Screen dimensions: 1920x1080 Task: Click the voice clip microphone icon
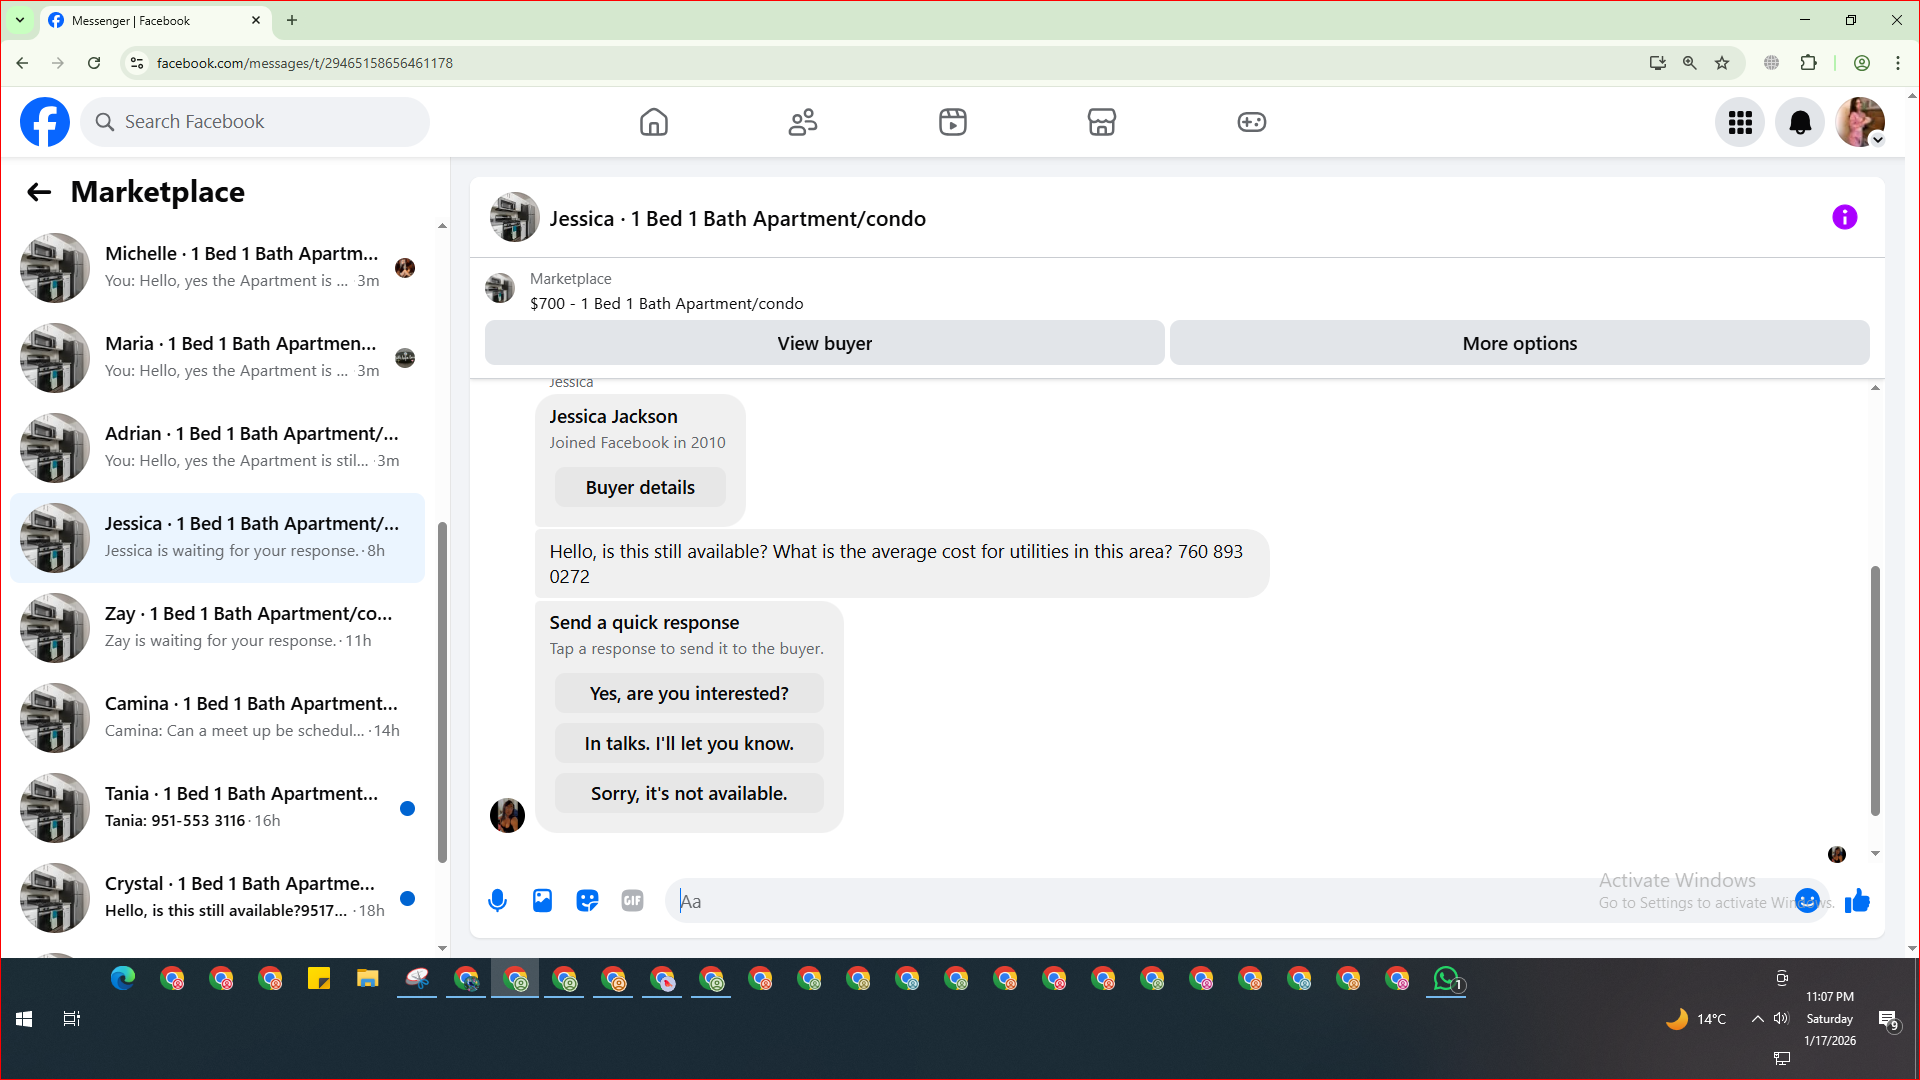[x=497, y=901]
